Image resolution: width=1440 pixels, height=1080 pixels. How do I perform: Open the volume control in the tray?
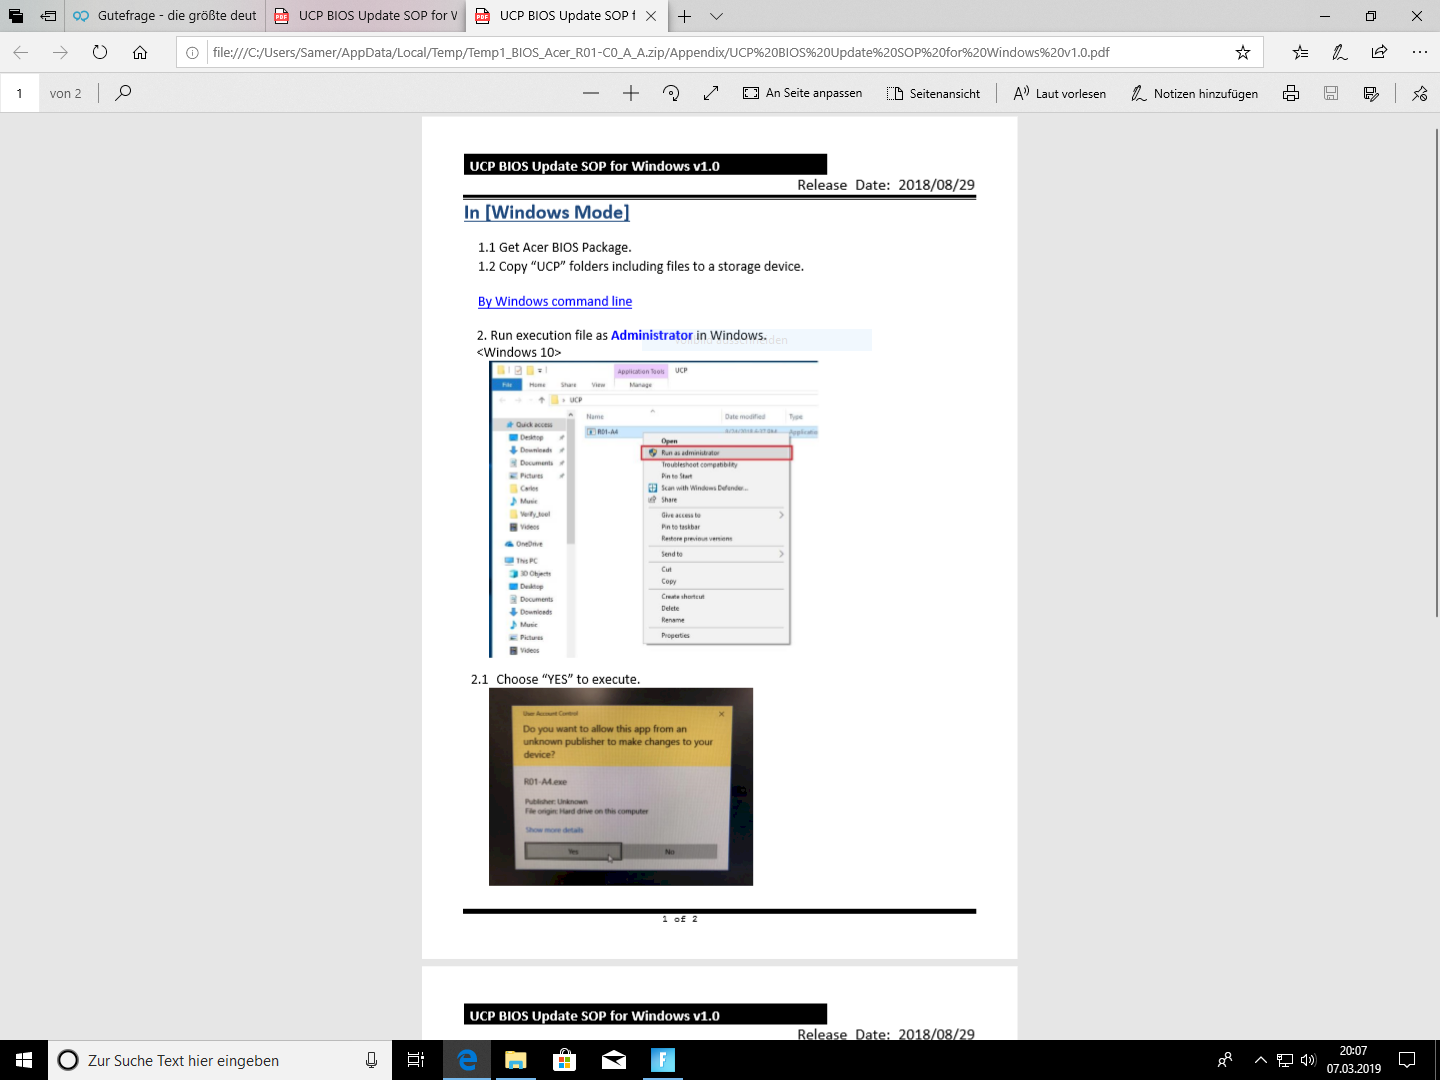point(1308,1060)
